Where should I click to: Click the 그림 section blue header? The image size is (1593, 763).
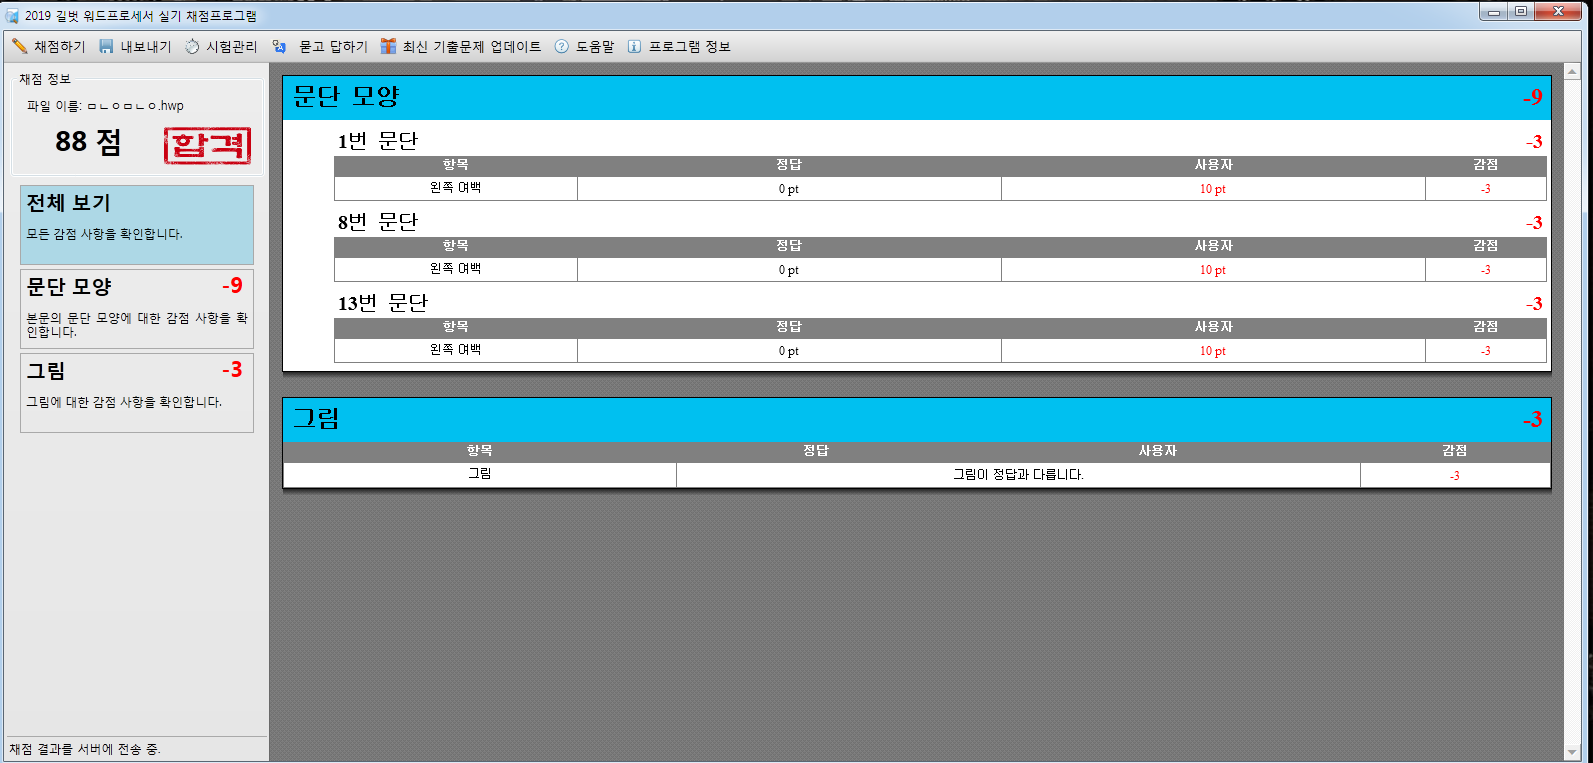coord(917,419)
